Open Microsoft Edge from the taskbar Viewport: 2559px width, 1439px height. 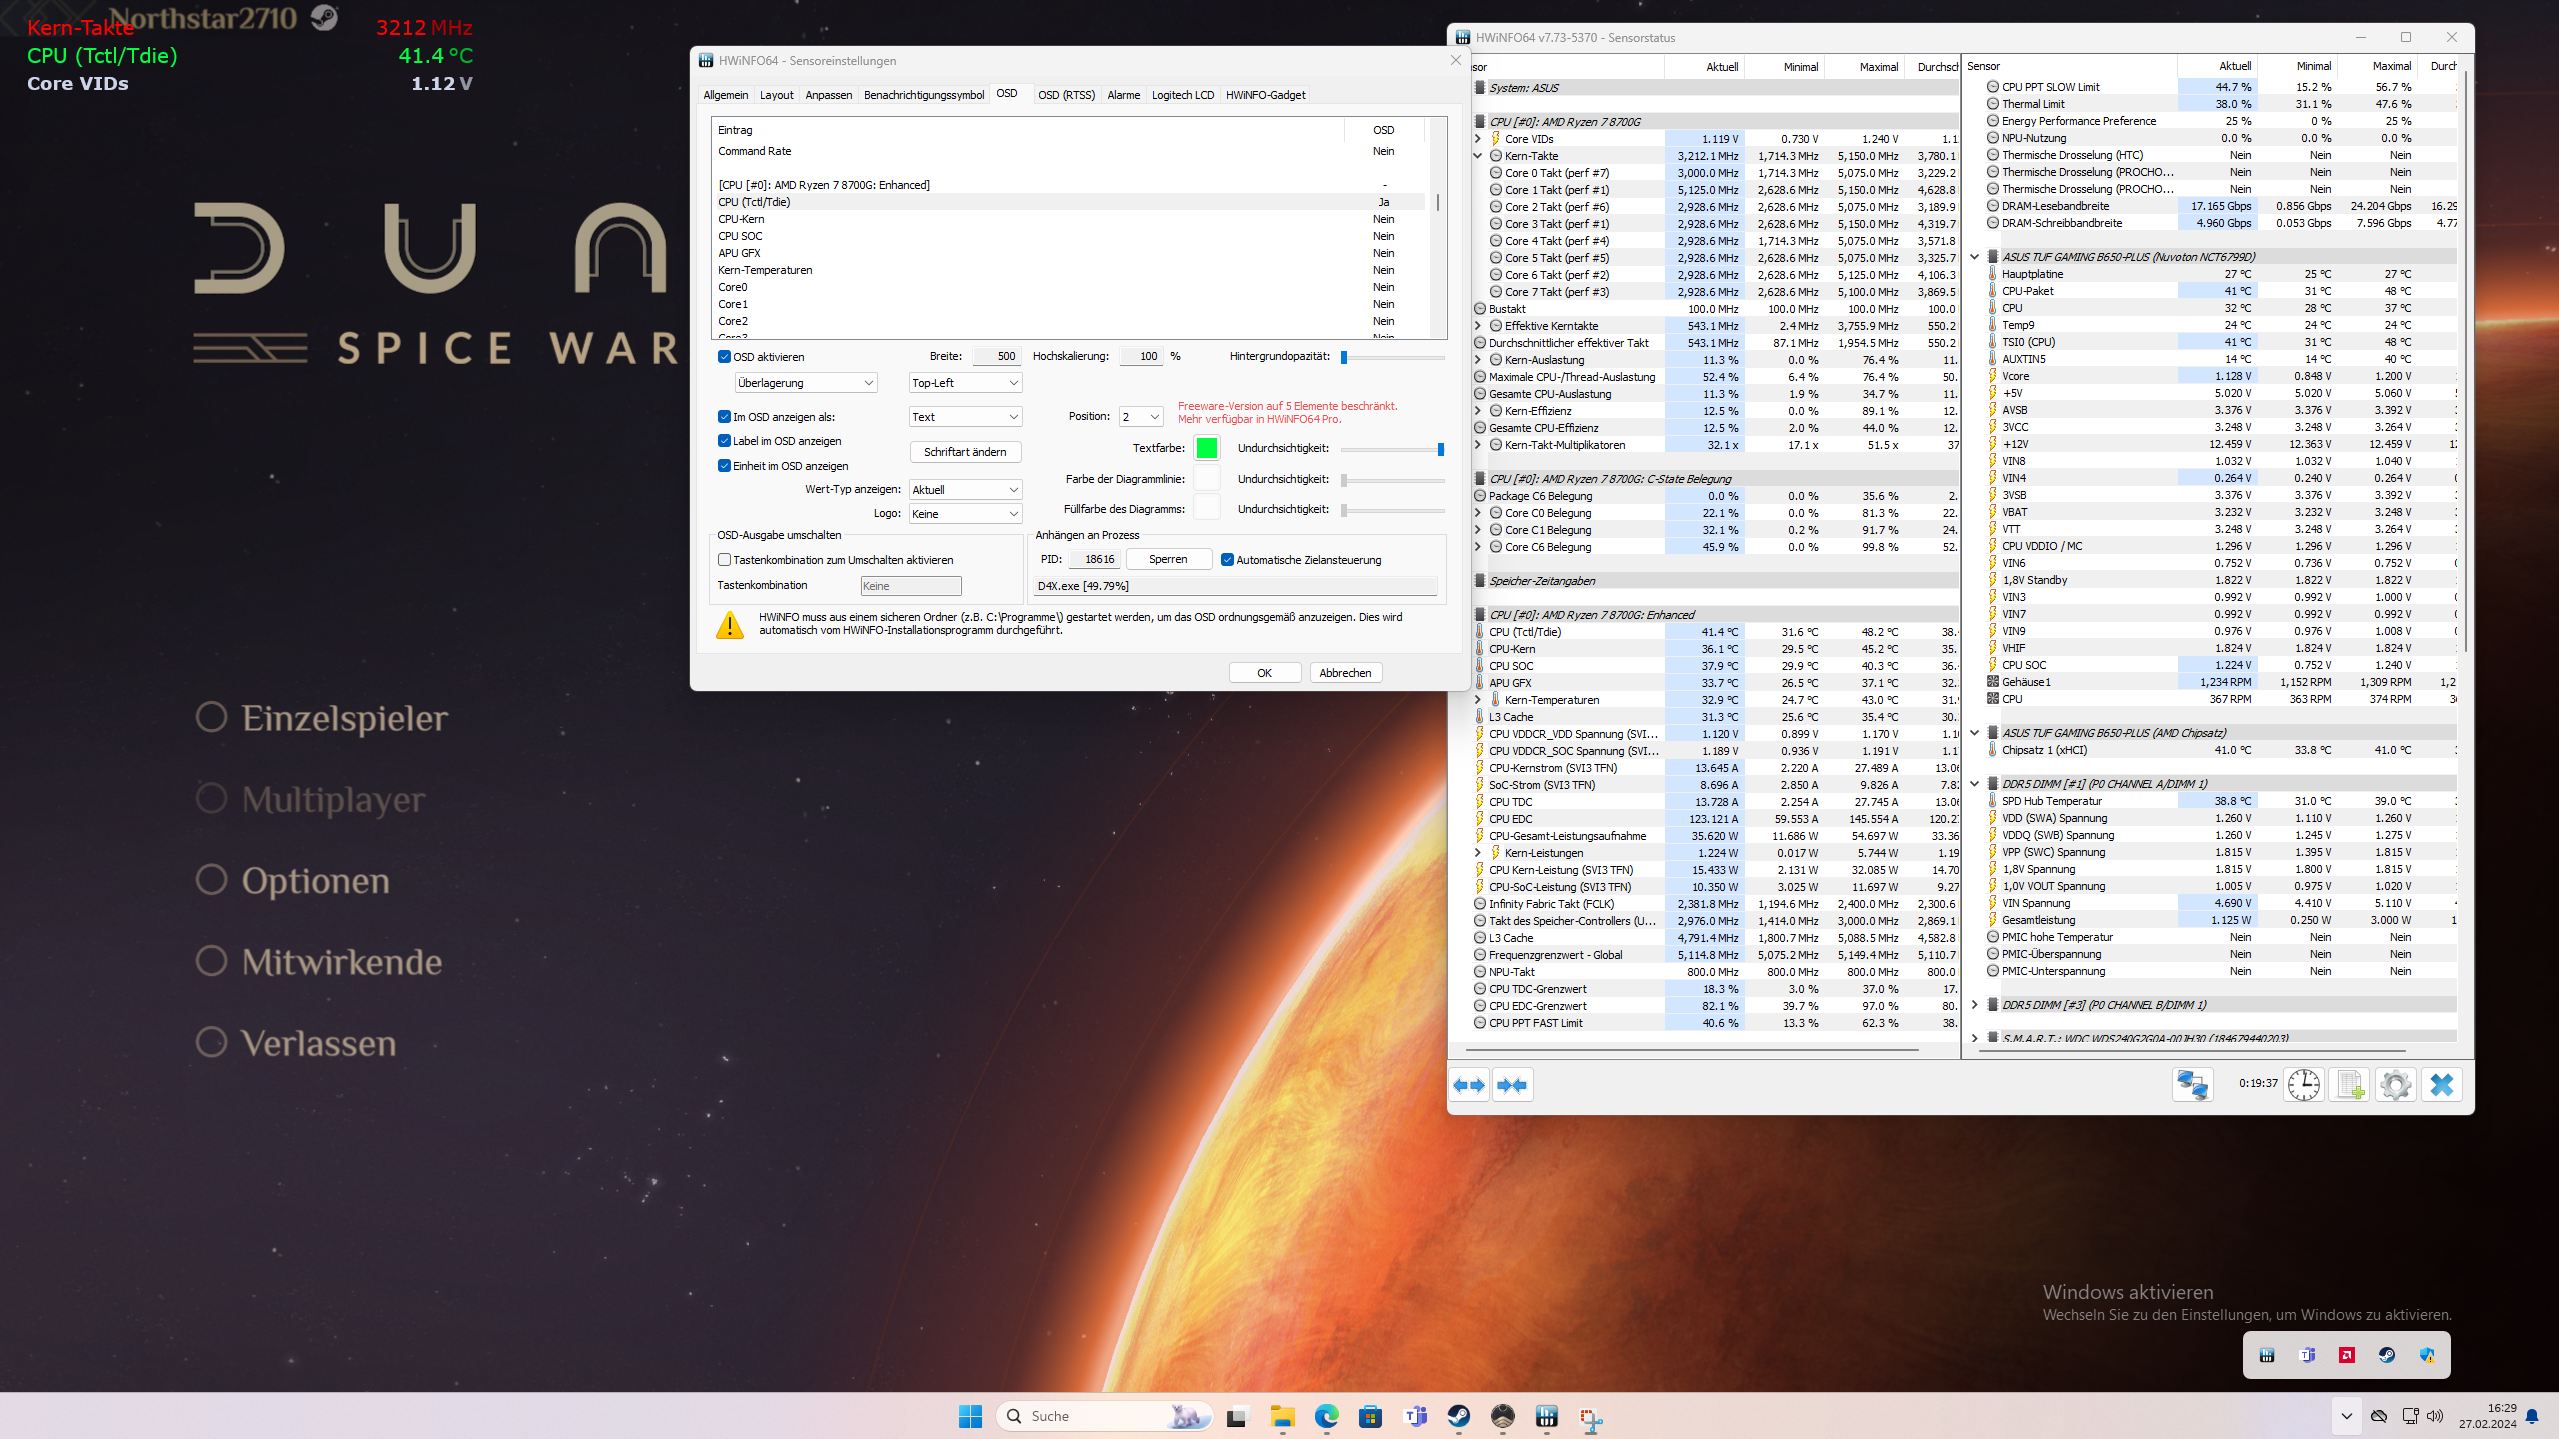click(1326, 1416)
